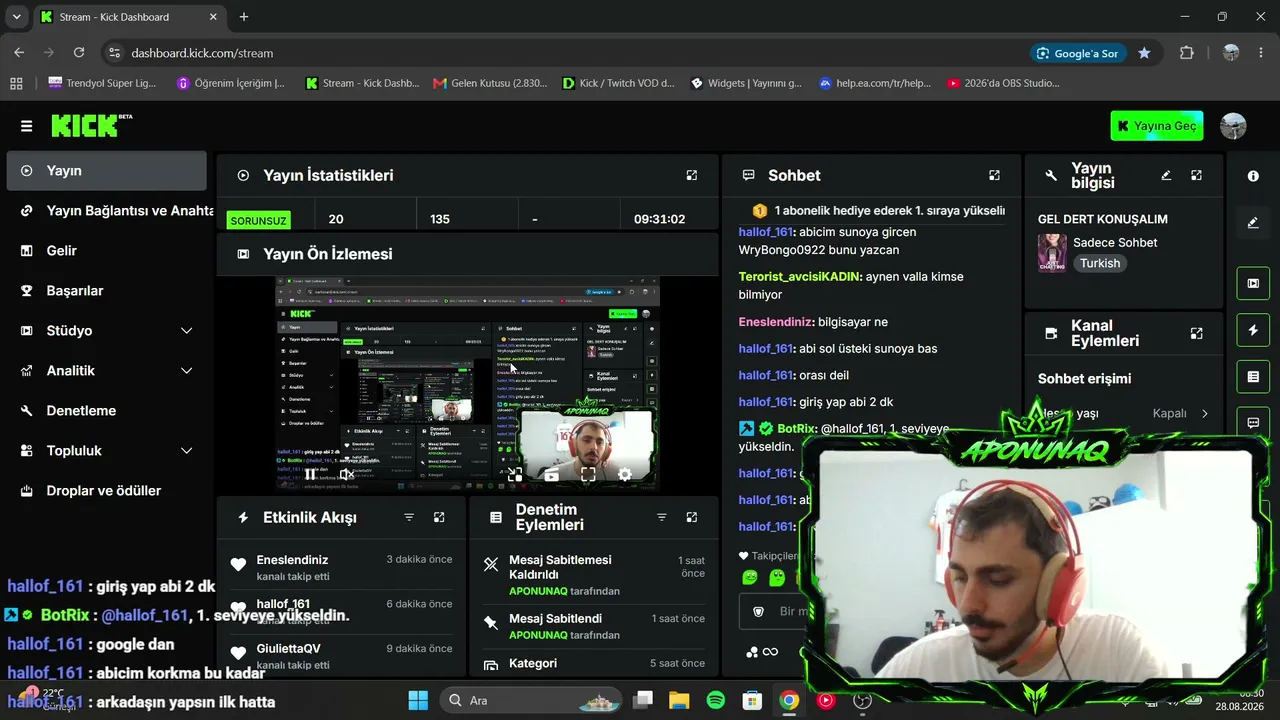Viewport: 1280px width, 720px height.
Task: Open the user profile avatar menu
Action: [1234, 126]
